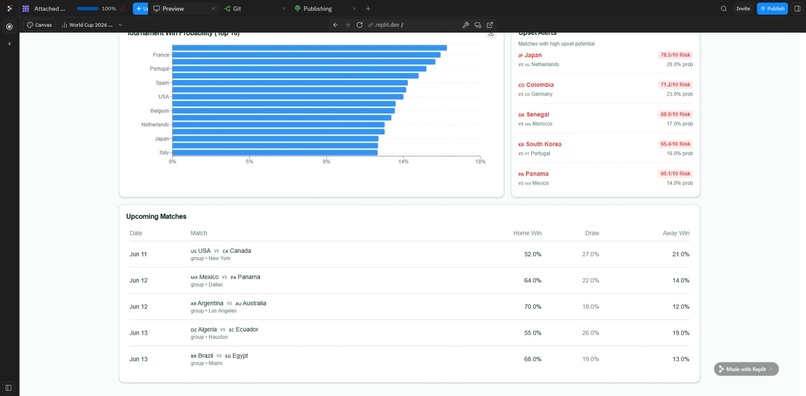806x396 pixels.
Task: Go forward in the preview browser
Action: coord(347,25)
